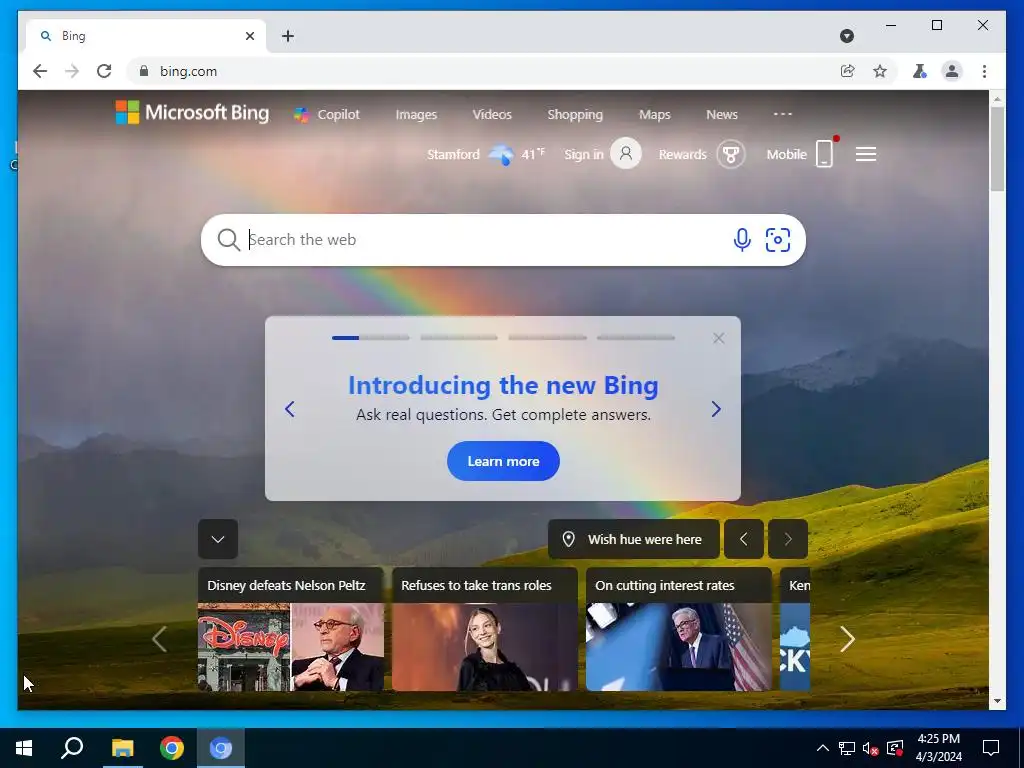Focus the Search the web field
The width and height of the screenshot is (1024, 768).
[483, 240]
